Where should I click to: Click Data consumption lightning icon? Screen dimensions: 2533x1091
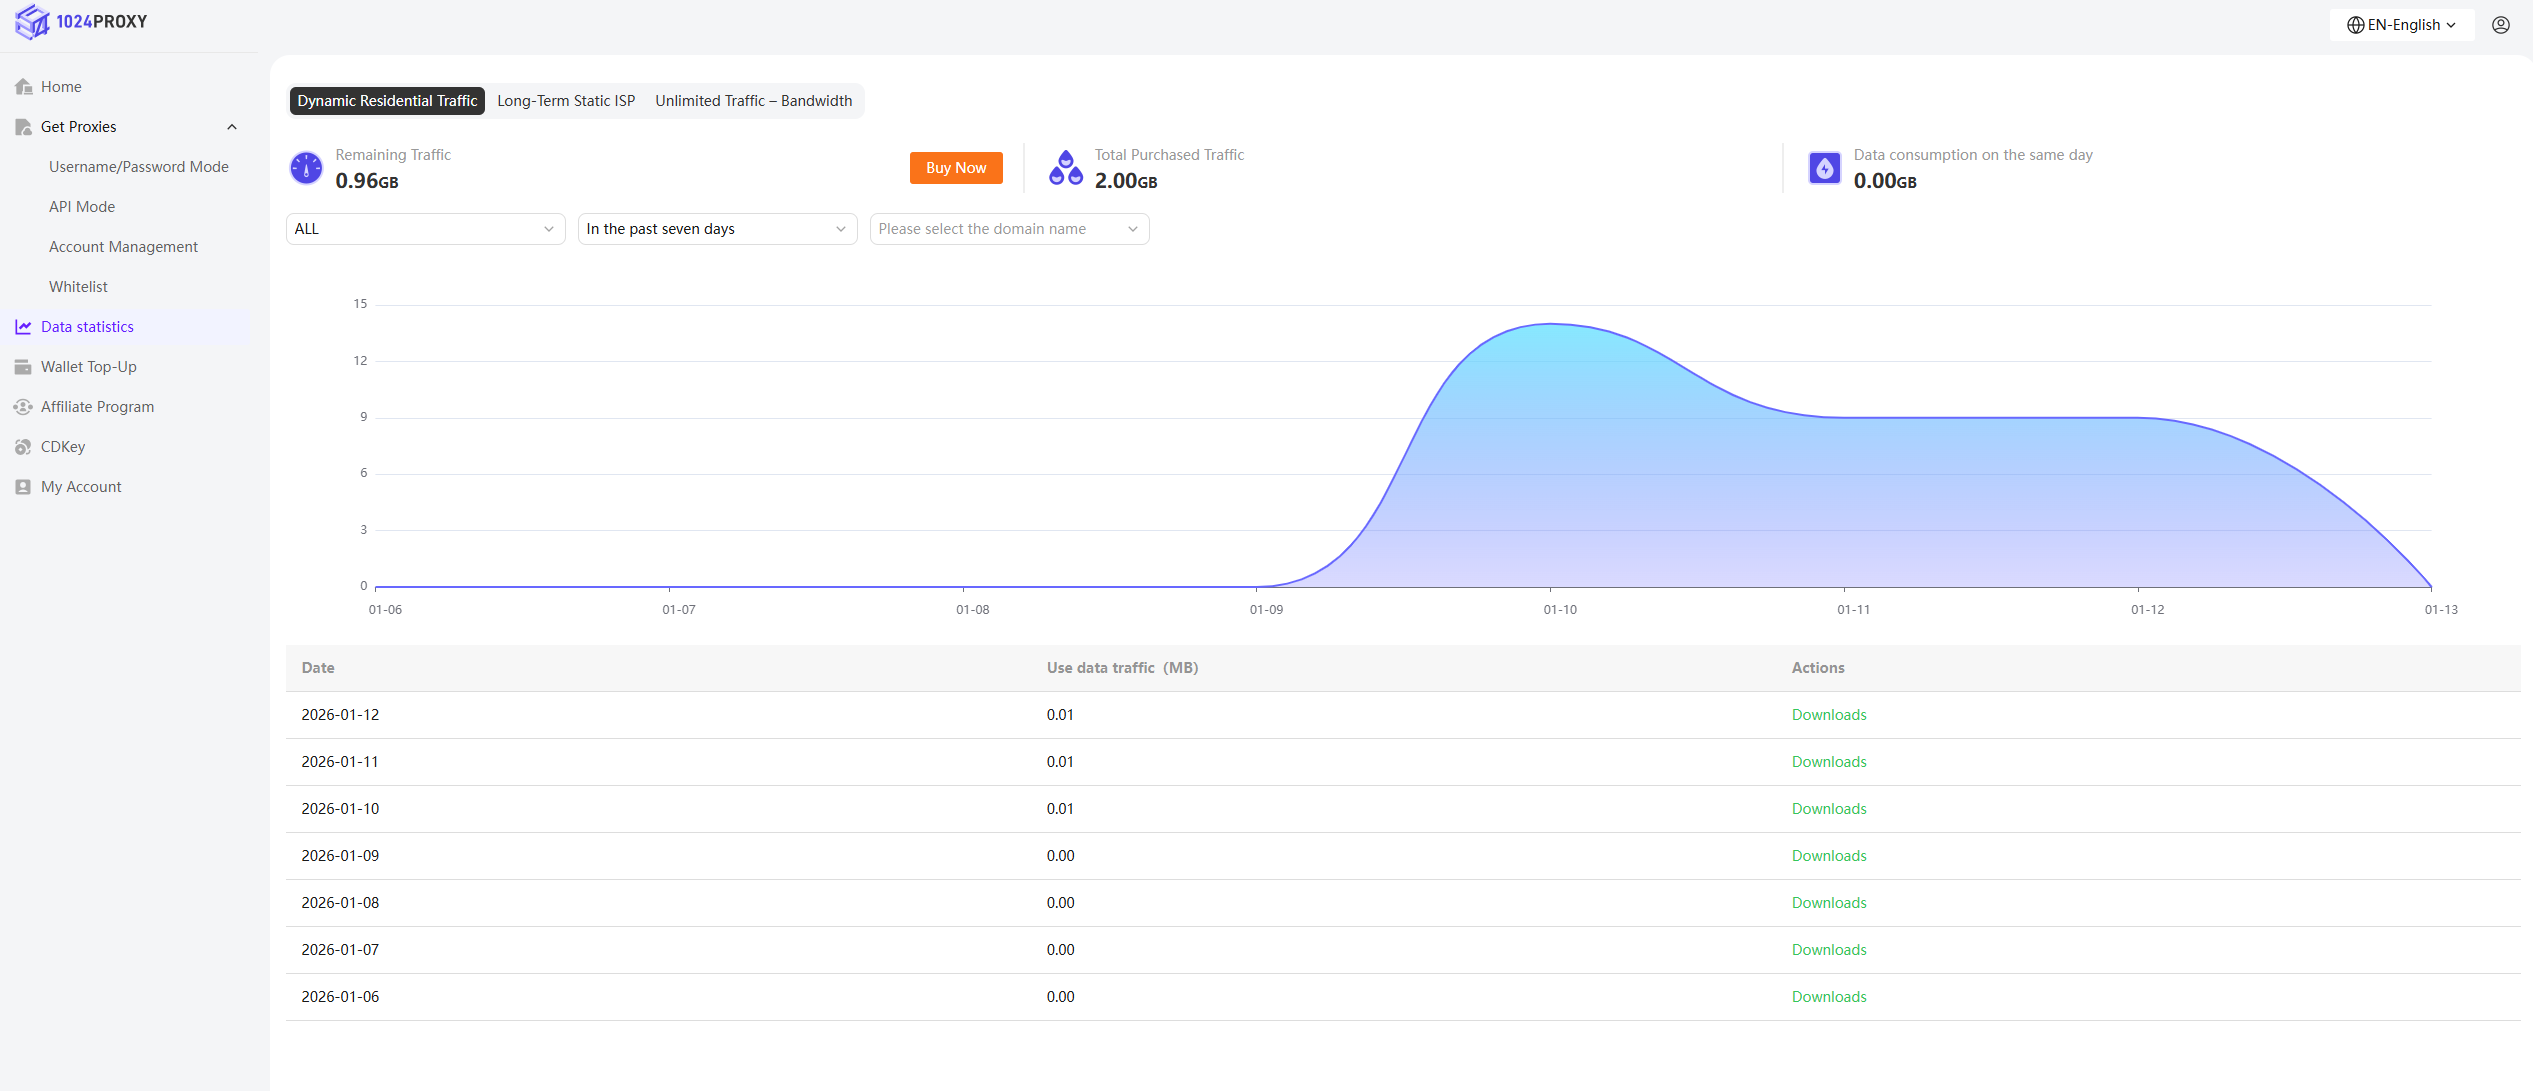point(1824,168)
